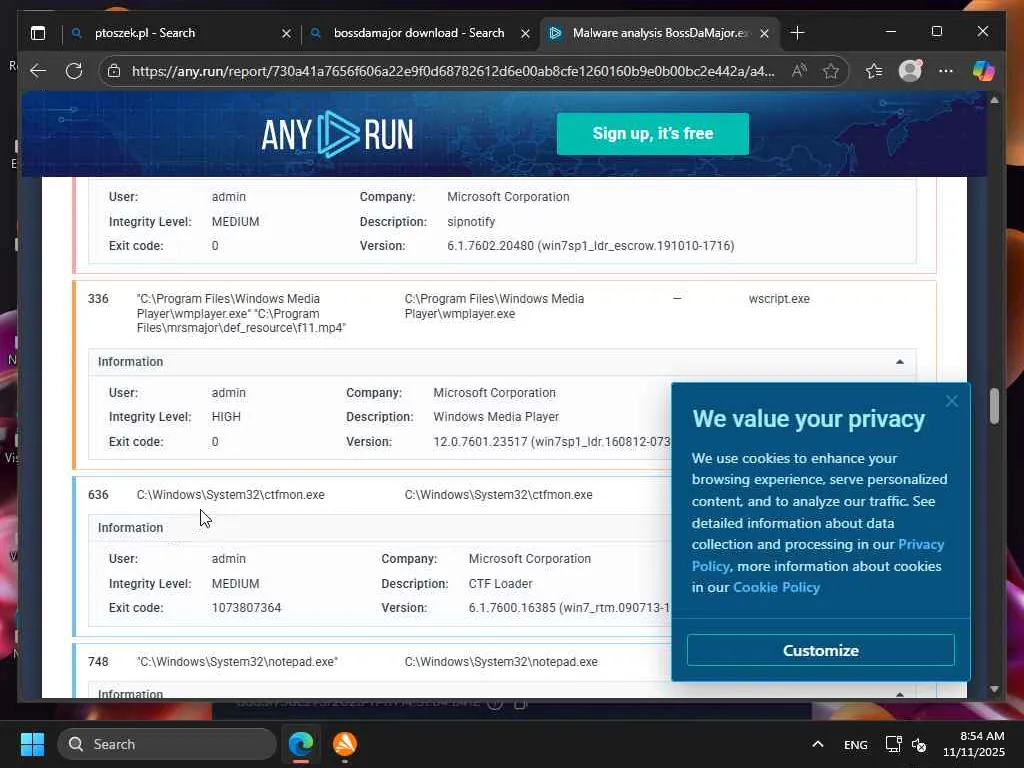Click the CTF Loader description value
The height and width of the screenshot is (768, 1024).
coord(500,584)
